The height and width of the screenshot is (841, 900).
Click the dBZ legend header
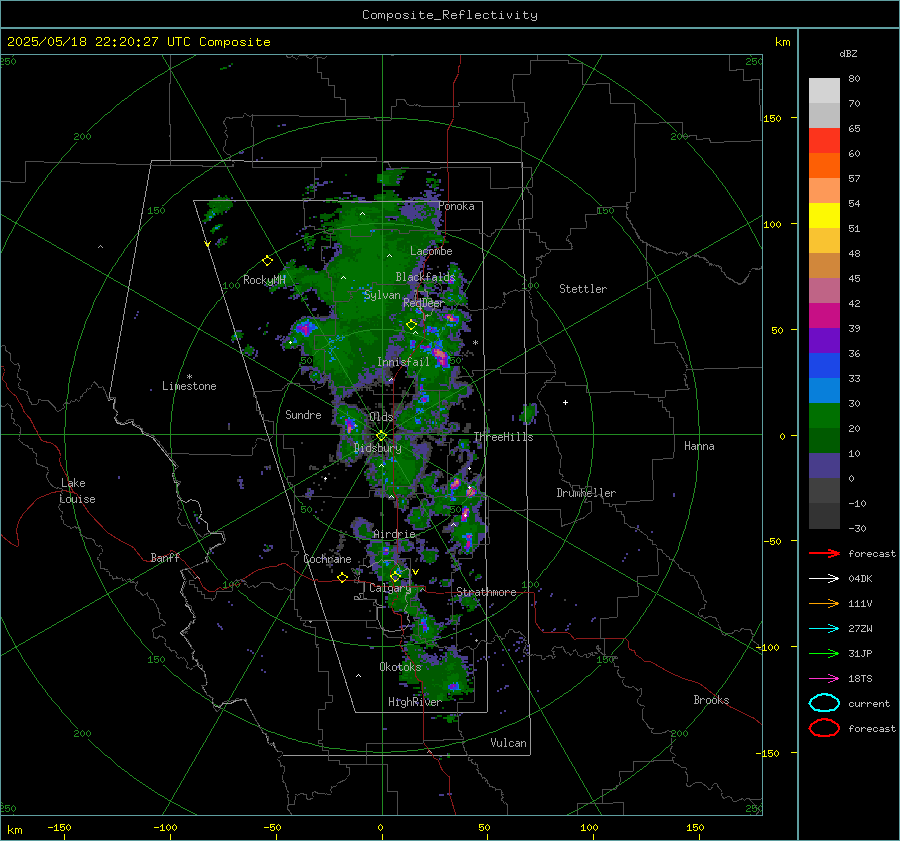848,54
